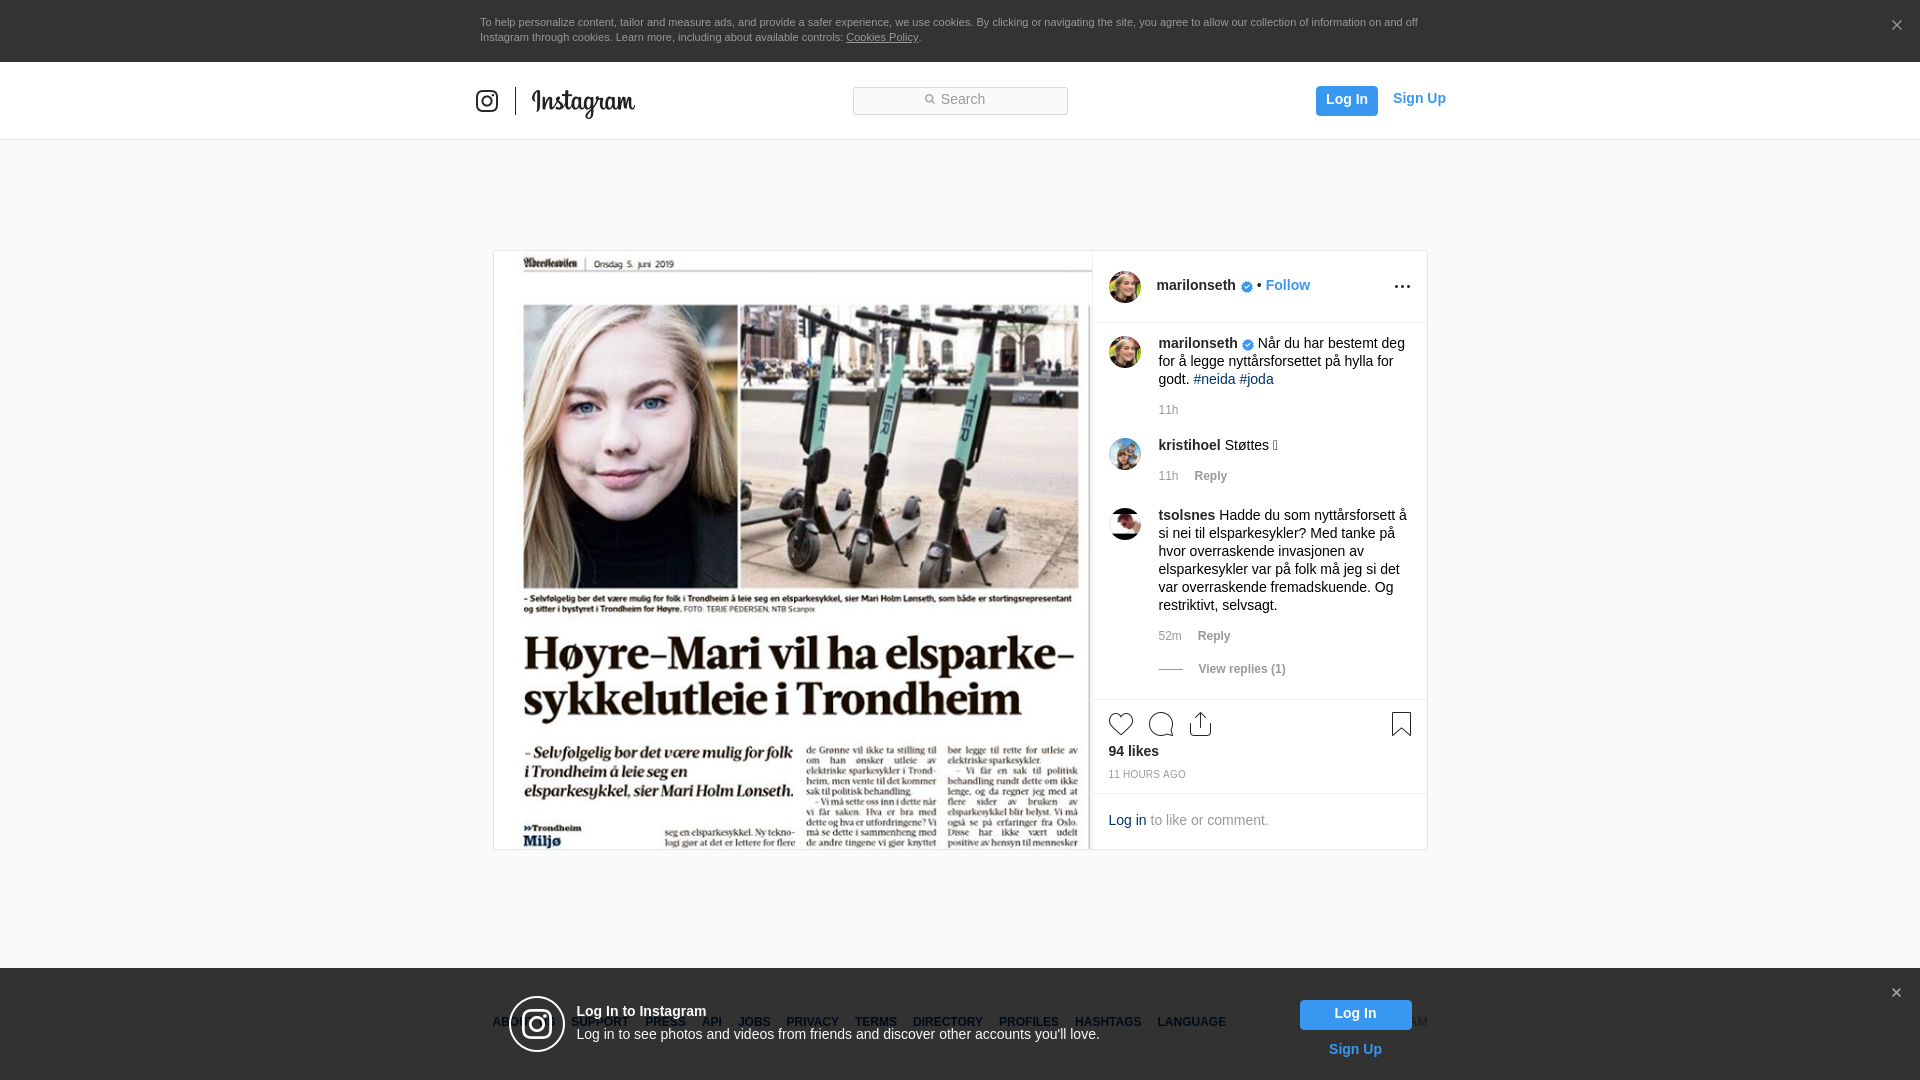
Task: Reply to kristihoel's comment
Action: pyautogui.click(x=1210, y=476)
